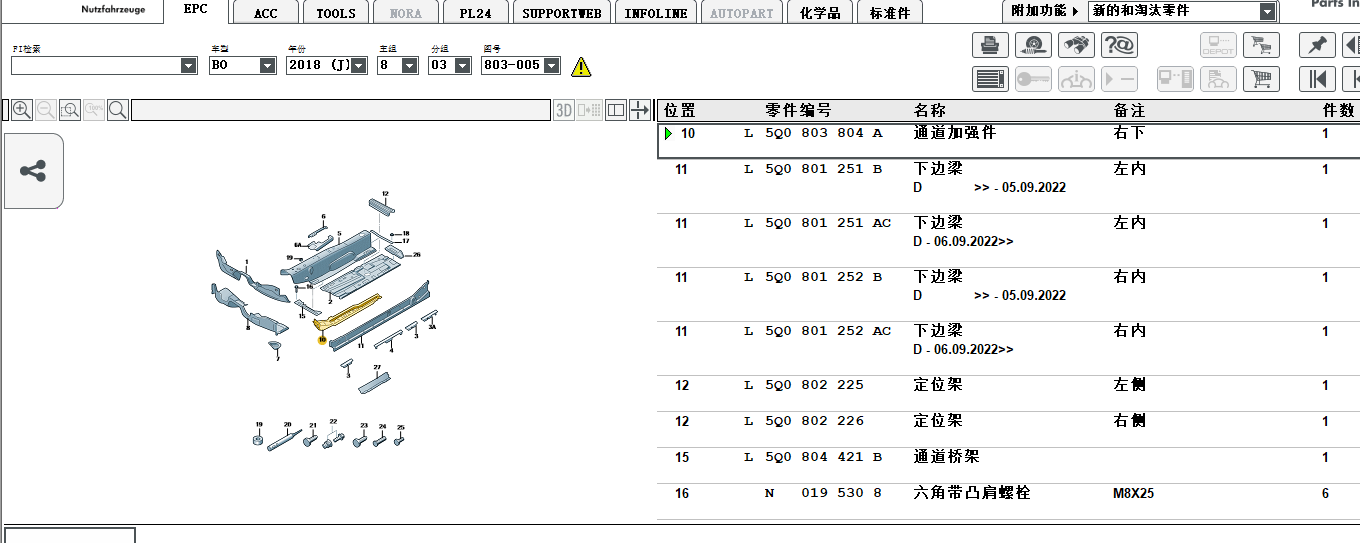The height and width of the screenshot is (543, 1360).
Task: Select part number 5Q0 801 251 B
Action: (824, 169)
